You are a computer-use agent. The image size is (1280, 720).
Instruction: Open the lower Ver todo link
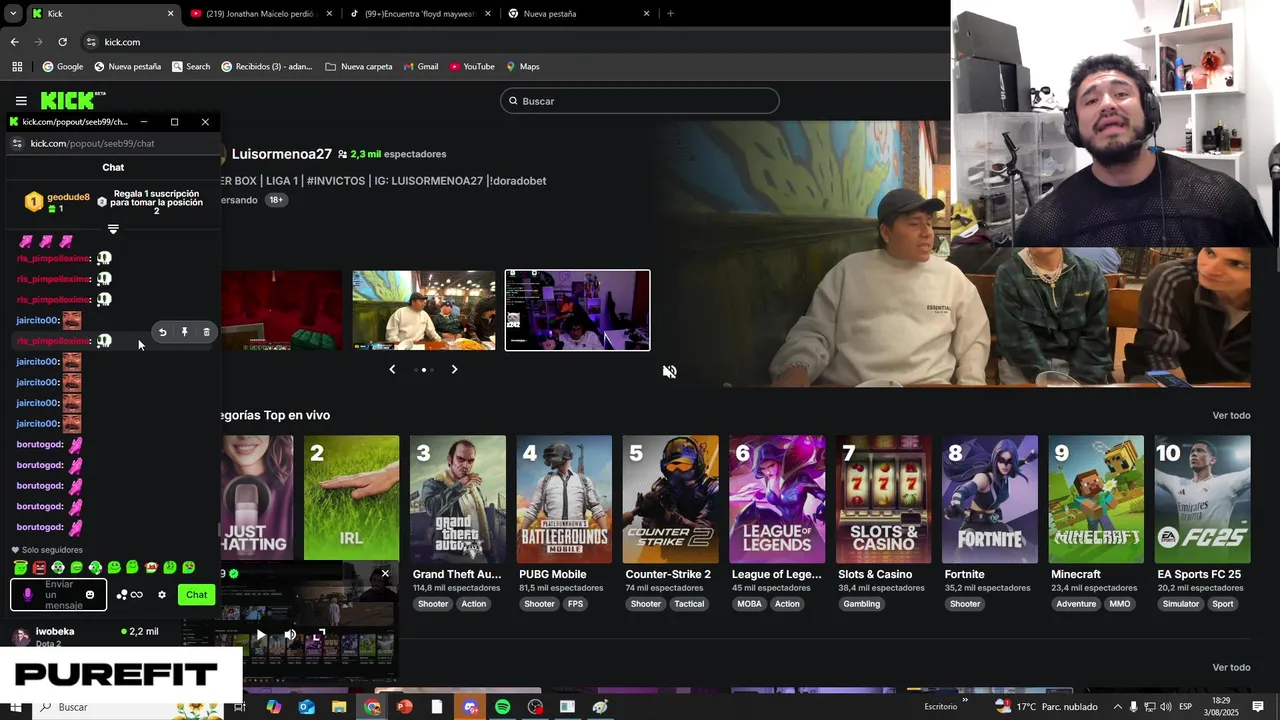coord(1231,668)
